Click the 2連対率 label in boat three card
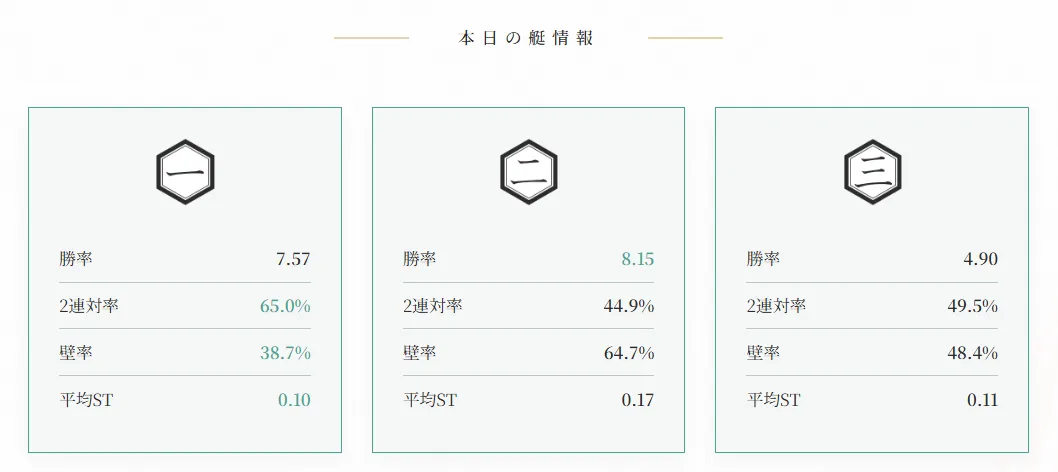The height and width of the screenshot is (472, 1058). click(x=776, y=306)
